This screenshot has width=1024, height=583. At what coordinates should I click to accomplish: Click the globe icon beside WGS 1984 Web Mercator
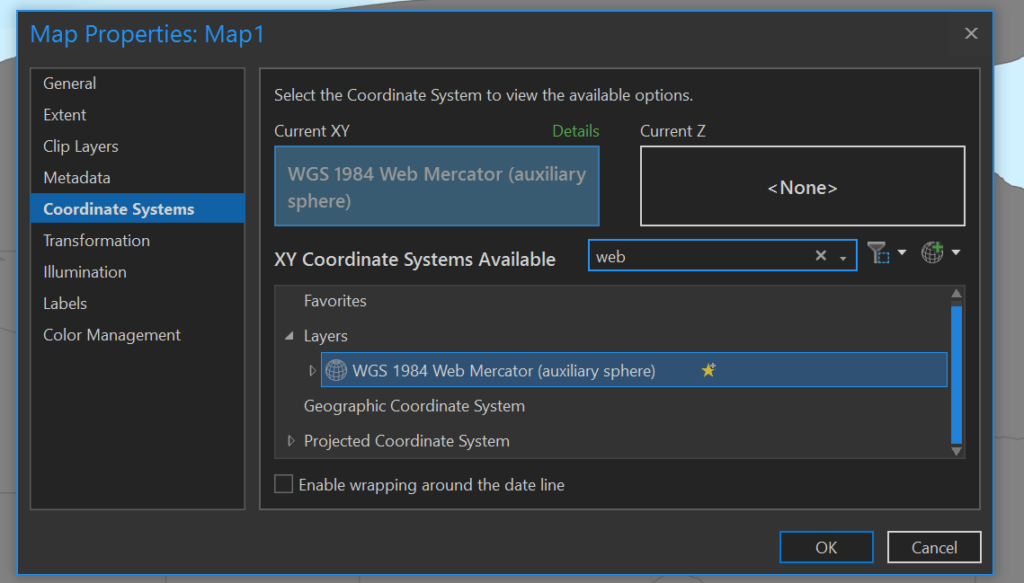point(336,370)
